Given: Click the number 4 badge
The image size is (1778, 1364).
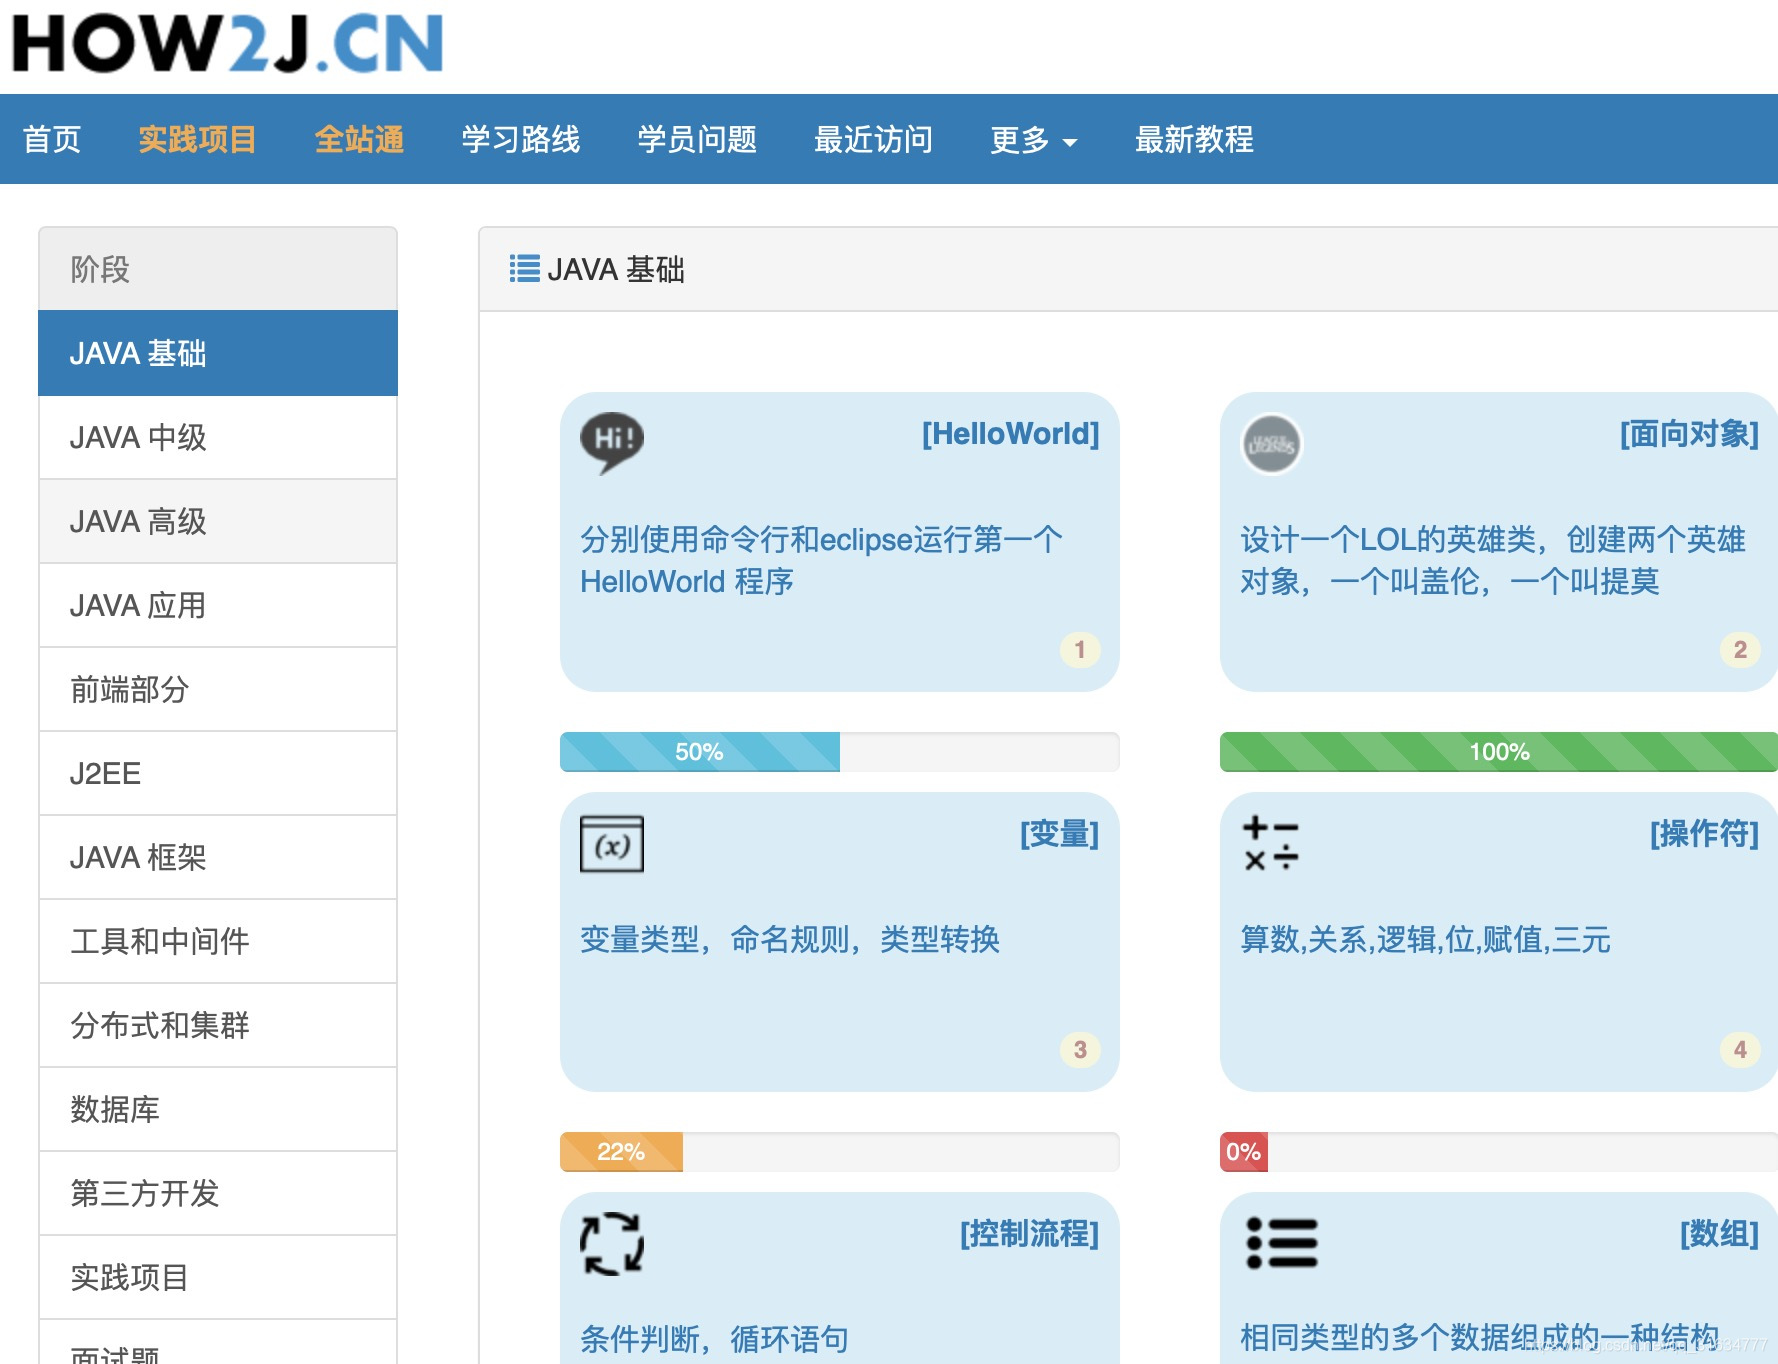Looking at the screenshot, I should click(1740, 1050).
